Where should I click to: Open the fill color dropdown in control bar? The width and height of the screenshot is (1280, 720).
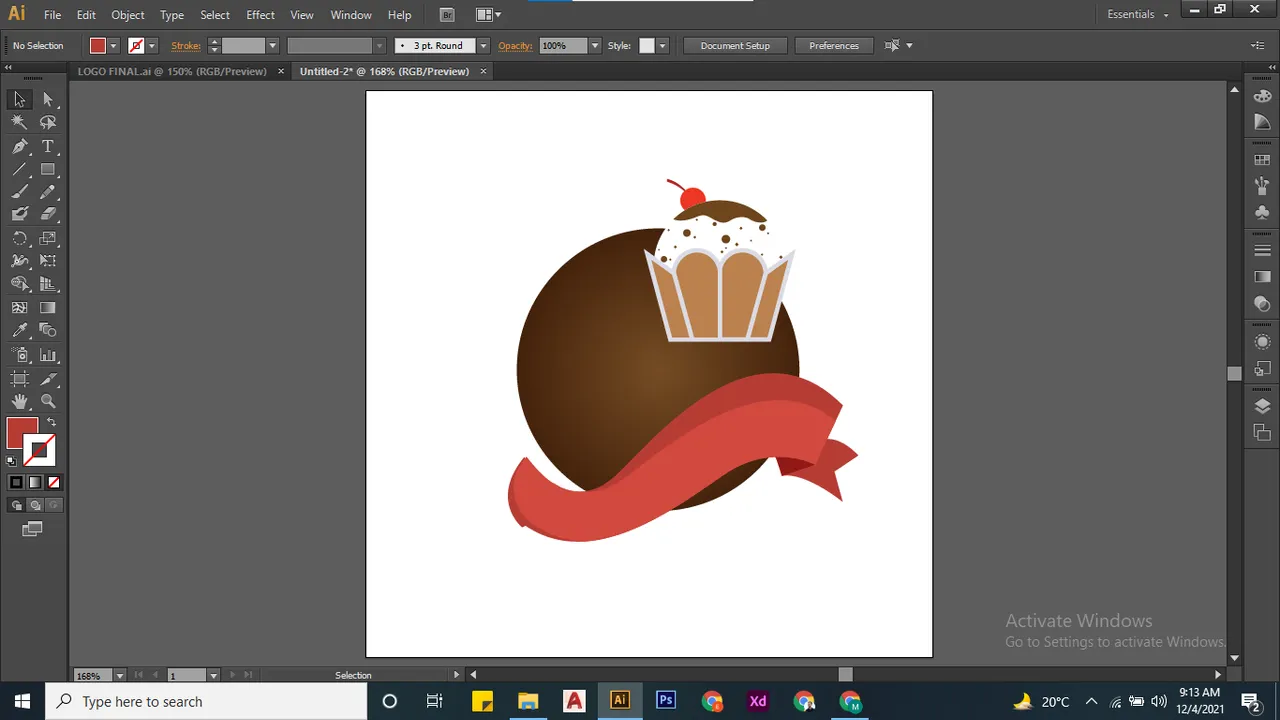tap(113, 46)
